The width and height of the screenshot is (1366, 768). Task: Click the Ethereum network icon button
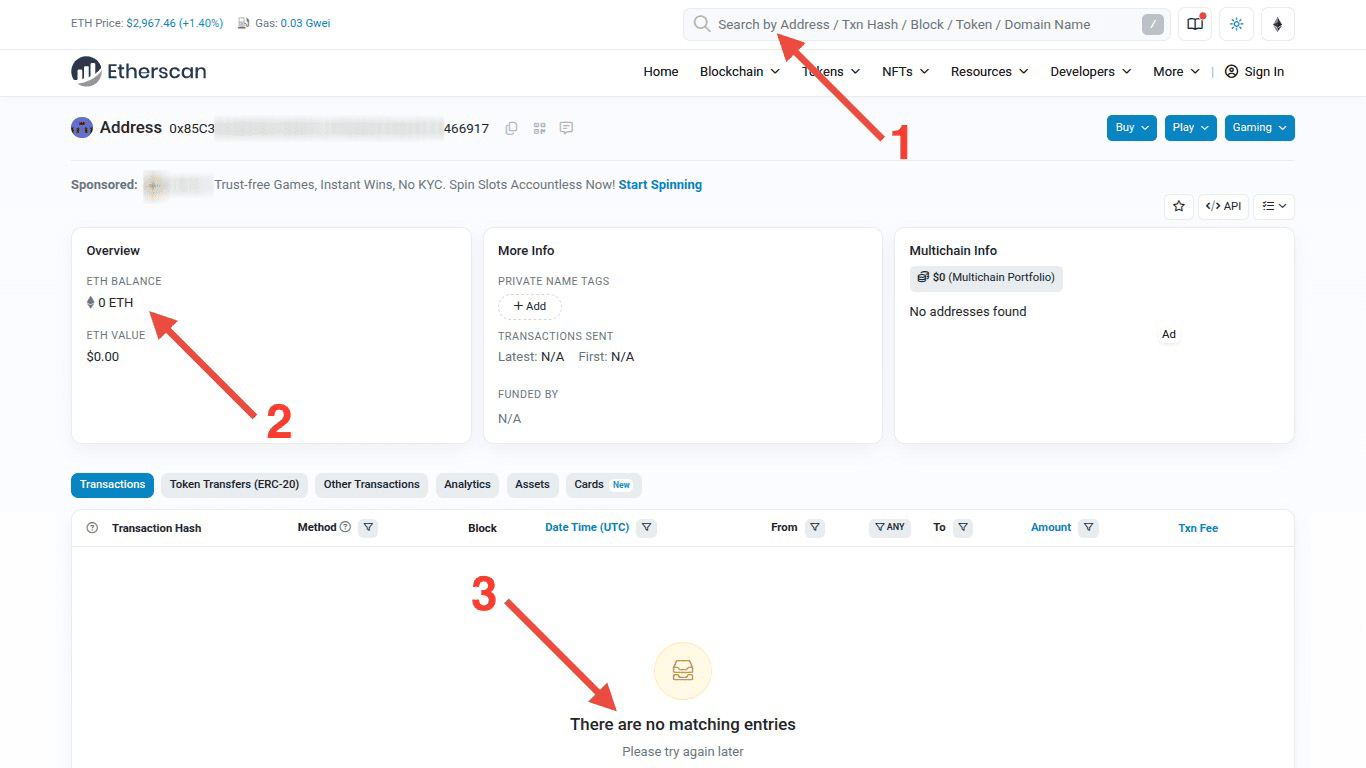[x=1278, y=25]
